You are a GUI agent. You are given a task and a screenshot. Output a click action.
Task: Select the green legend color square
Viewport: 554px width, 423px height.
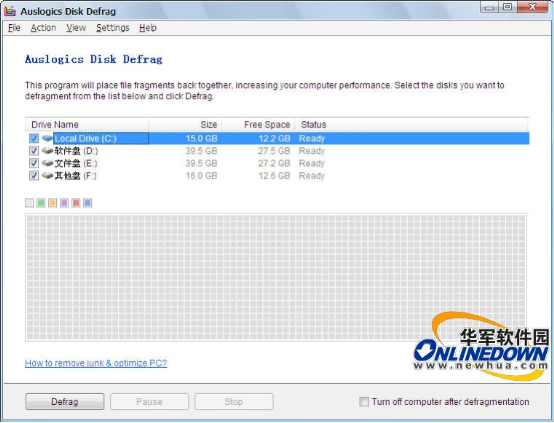[41, 203]
